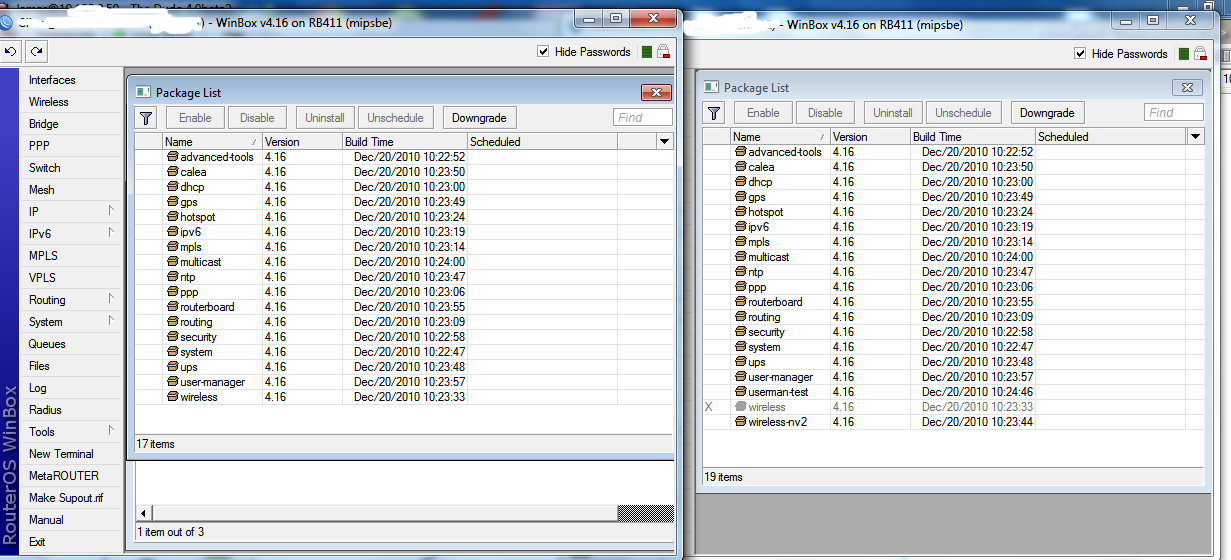Sort by Name column in left Package List
This screenshot has height=560, width=1231.
pyautogui.click(x=212, y=142)
